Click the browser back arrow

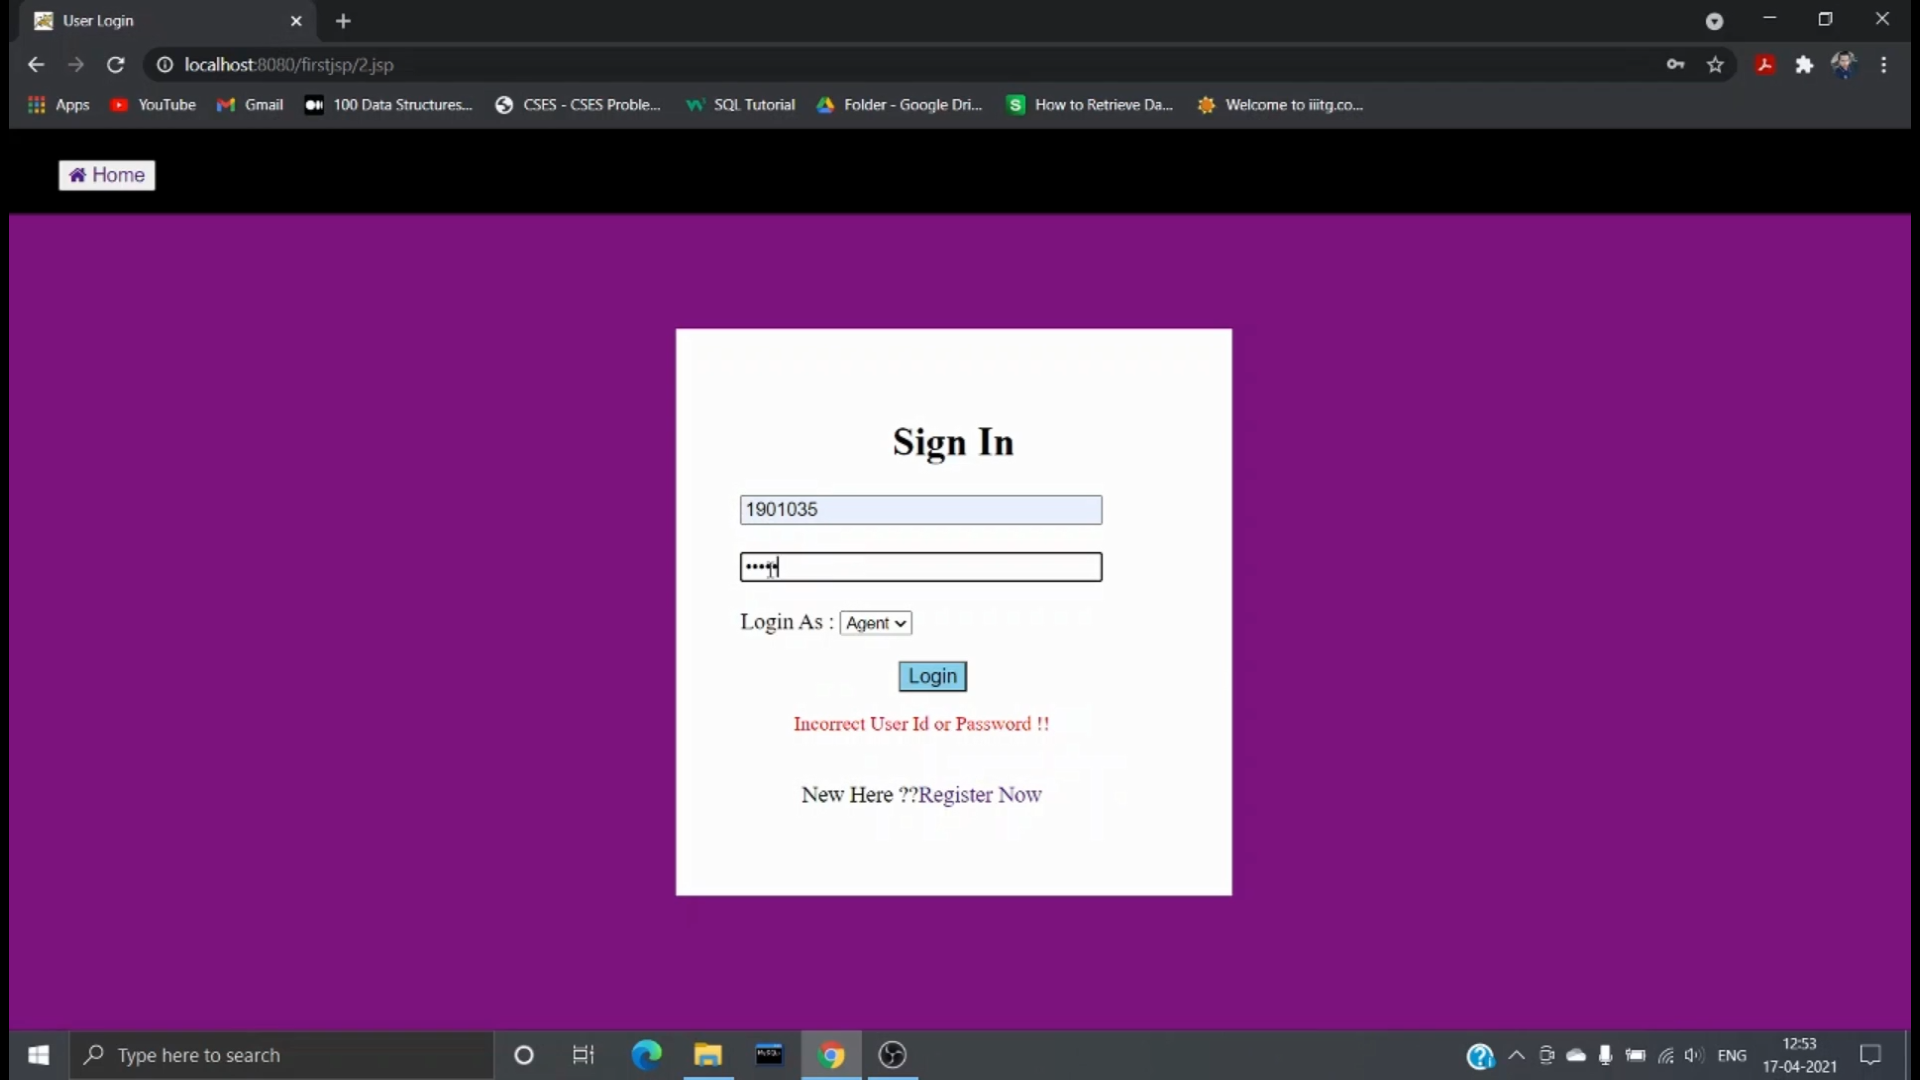coord(36,65)
